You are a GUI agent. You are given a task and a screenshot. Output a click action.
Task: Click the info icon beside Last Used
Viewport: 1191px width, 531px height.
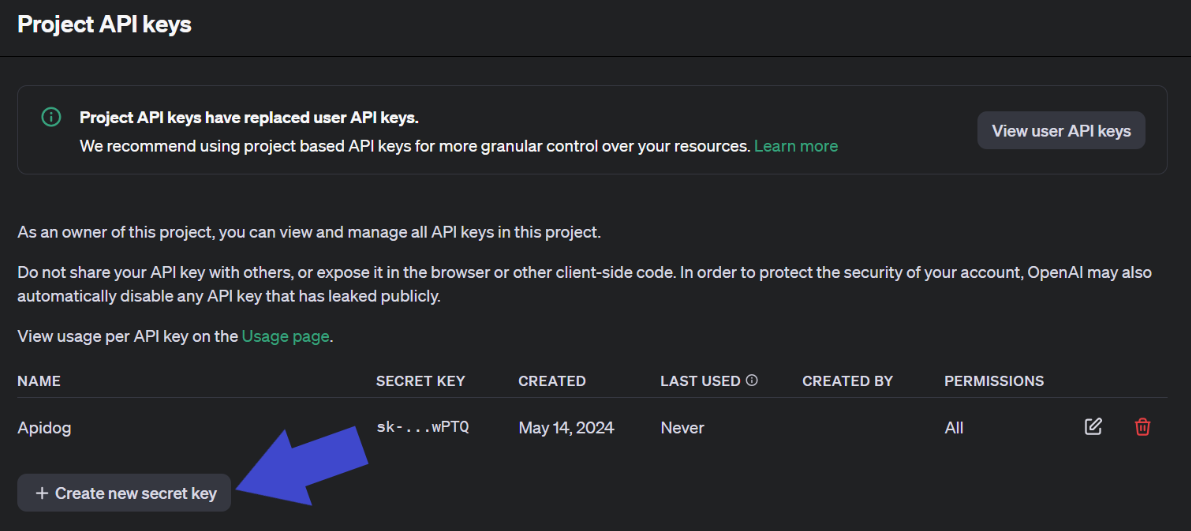752,381
